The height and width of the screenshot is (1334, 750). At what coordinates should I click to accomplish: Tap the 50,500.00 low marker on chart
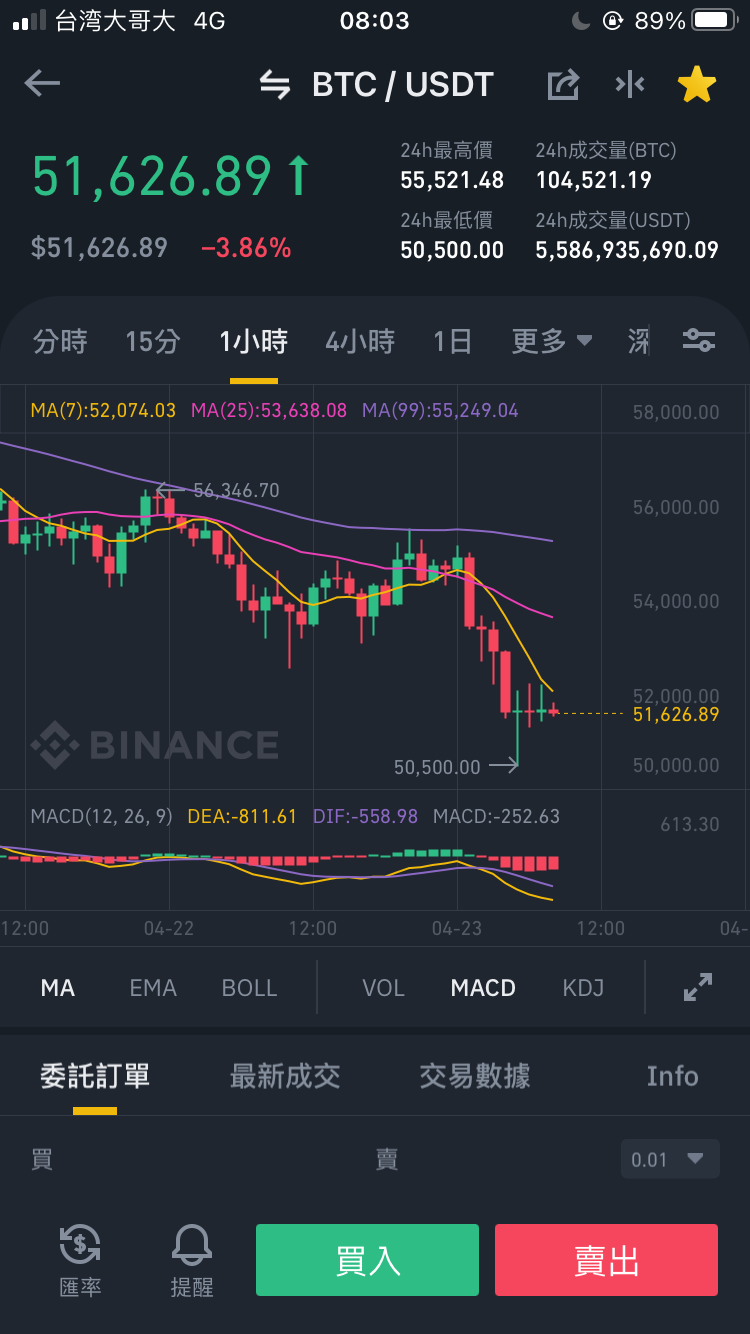coord(437,767)
